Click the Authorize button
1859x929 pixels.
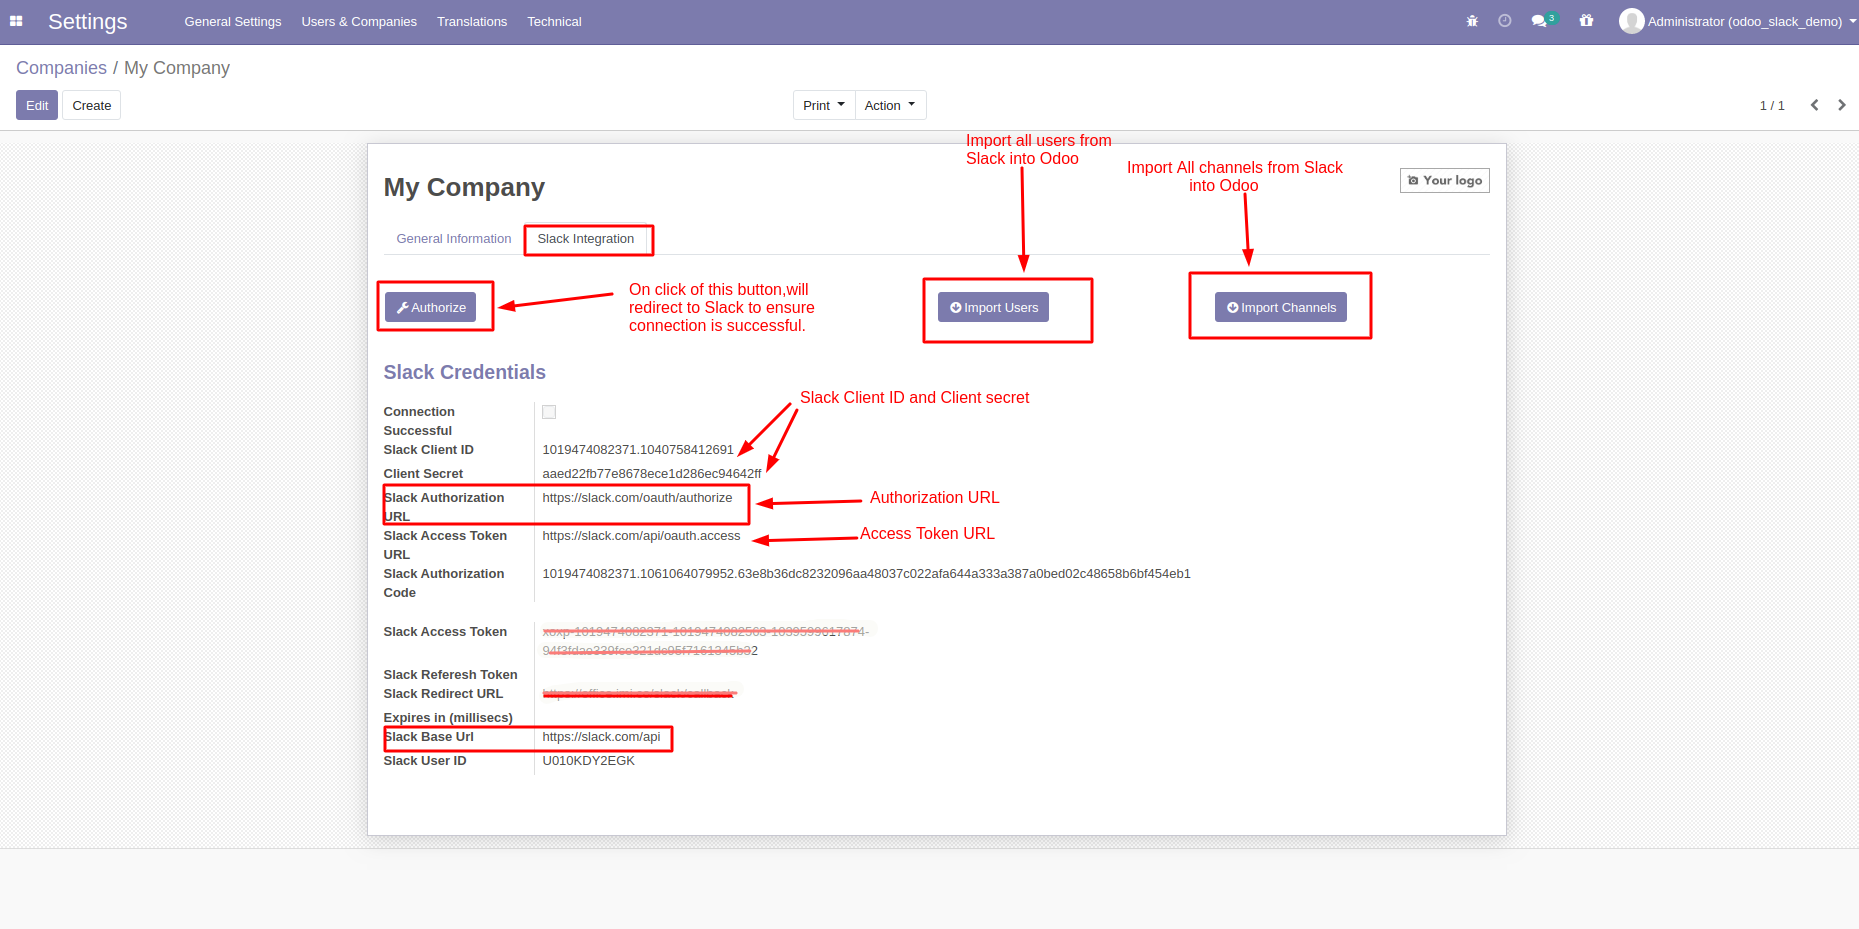(431, 307)
